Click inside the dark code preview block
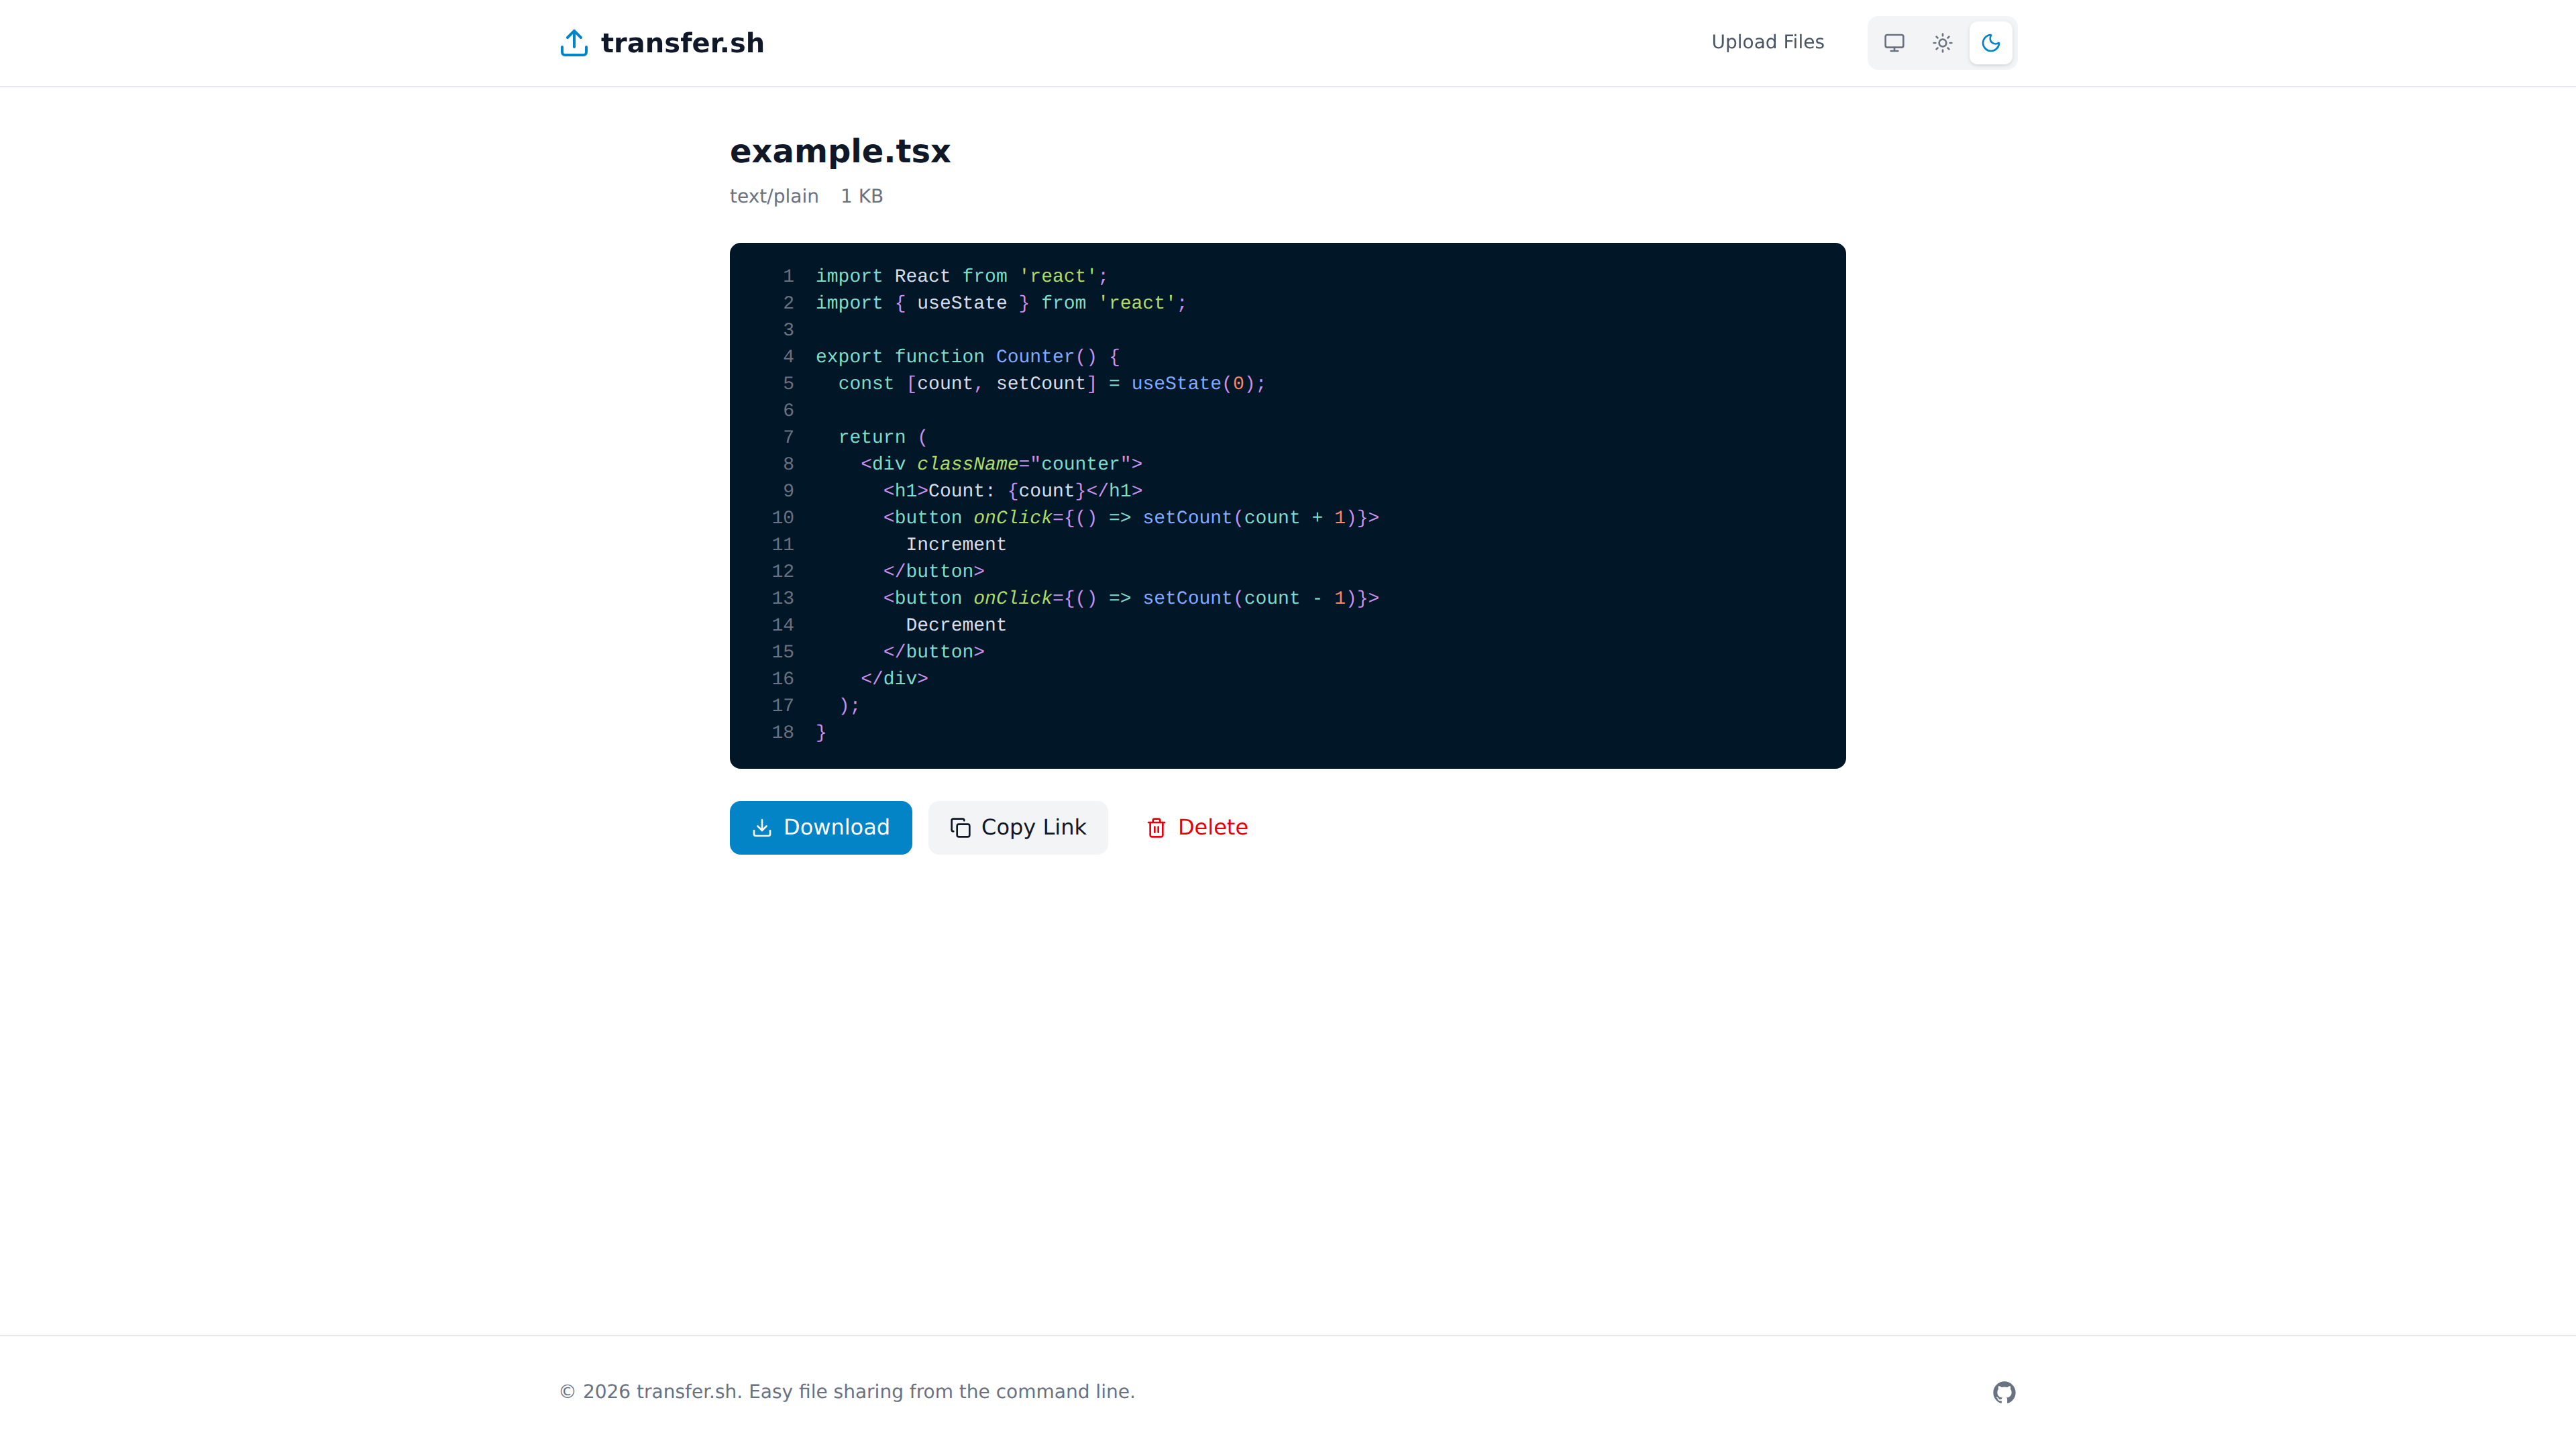 pyautogui.click(x=1287, y=505)
